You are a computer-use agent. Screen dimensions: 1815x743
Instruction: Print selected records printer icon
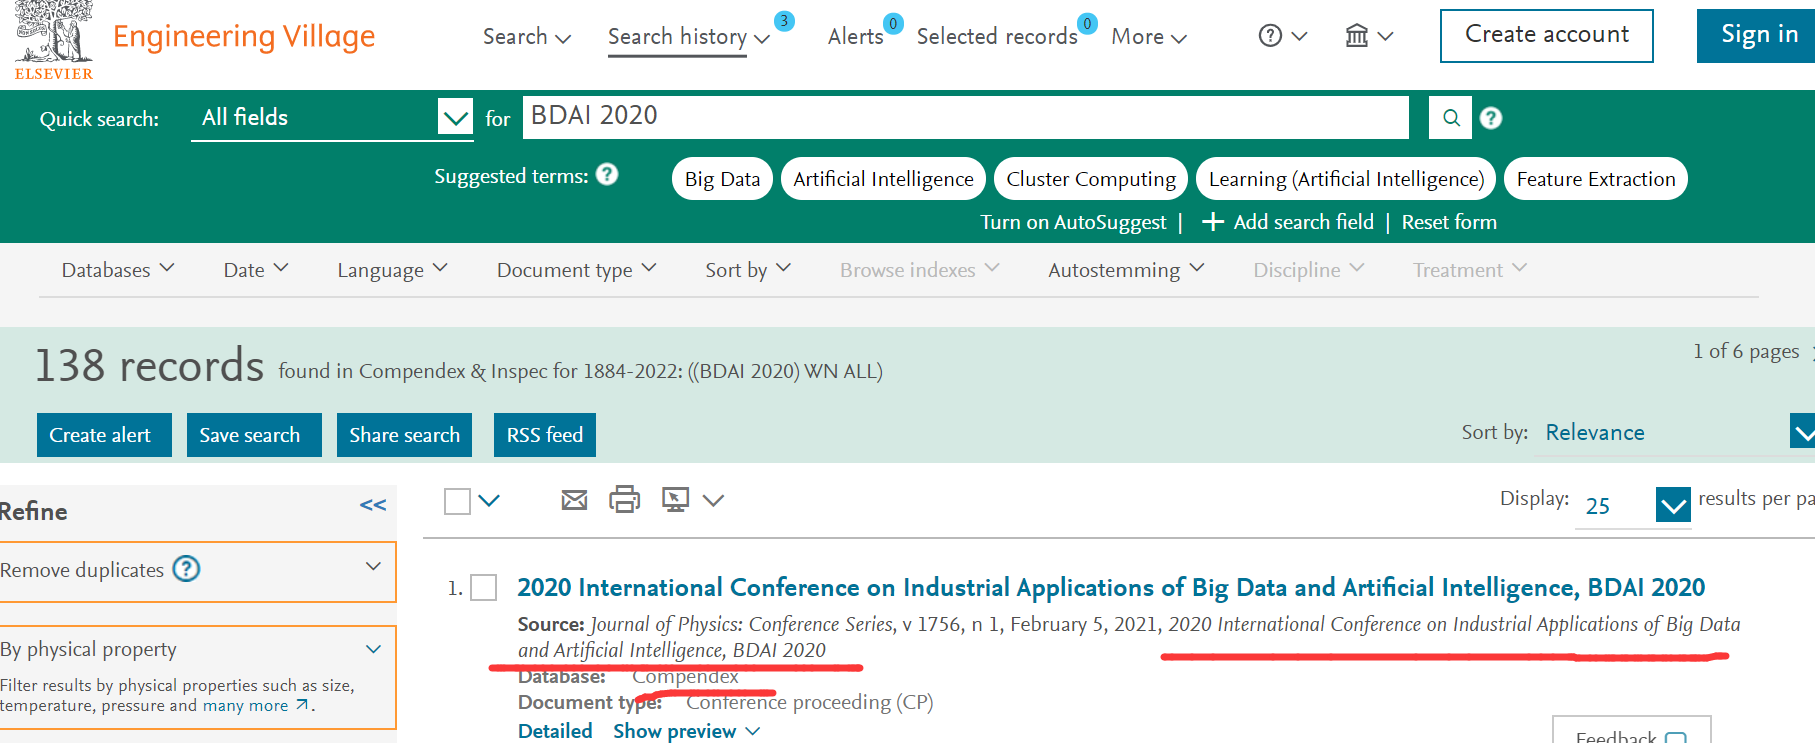(x=625, y=499)
